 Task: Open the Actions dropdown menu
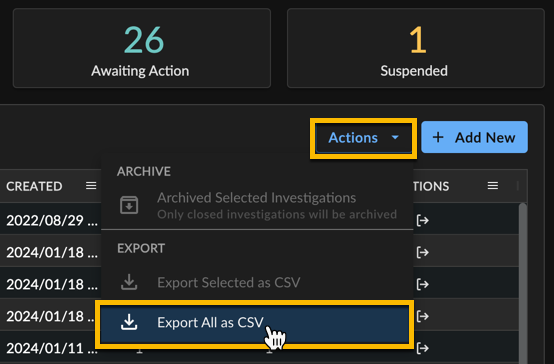coord(364,138)
